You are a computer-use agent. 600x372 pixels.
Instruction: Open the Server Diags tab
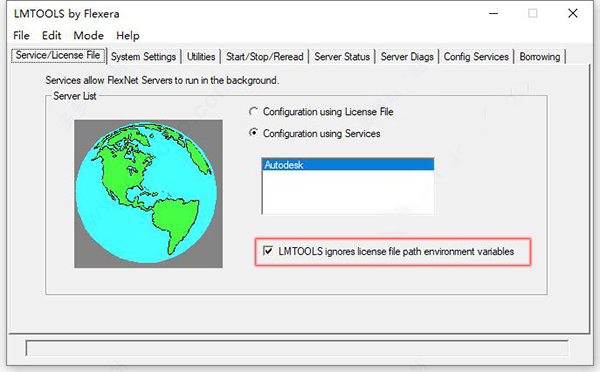point(407,57)
